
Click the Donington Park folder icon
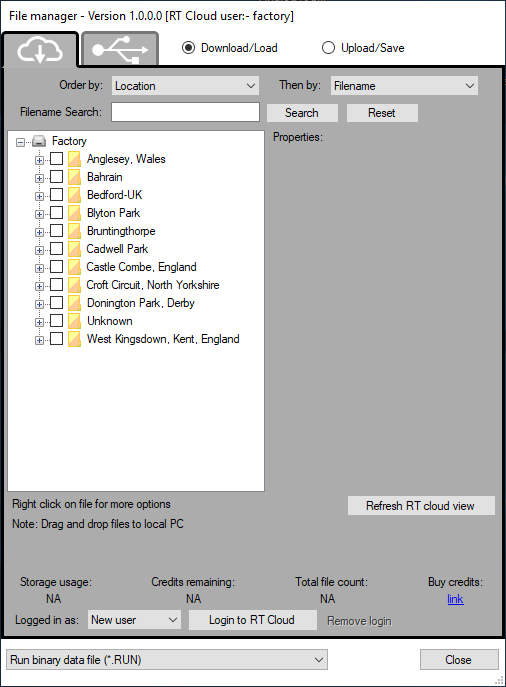point(74,303)
